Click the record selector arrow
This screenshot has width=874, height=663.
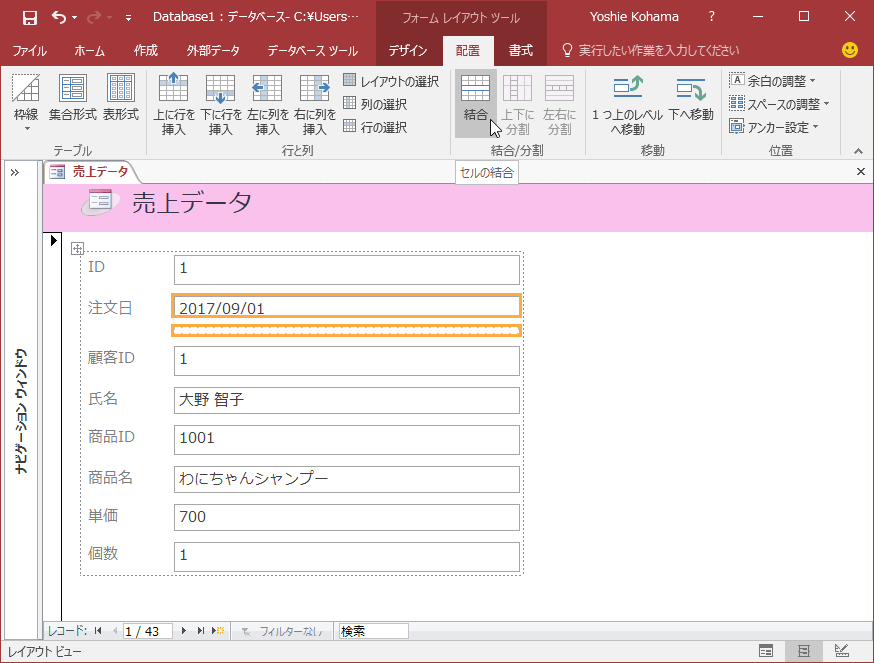point(54,240)
